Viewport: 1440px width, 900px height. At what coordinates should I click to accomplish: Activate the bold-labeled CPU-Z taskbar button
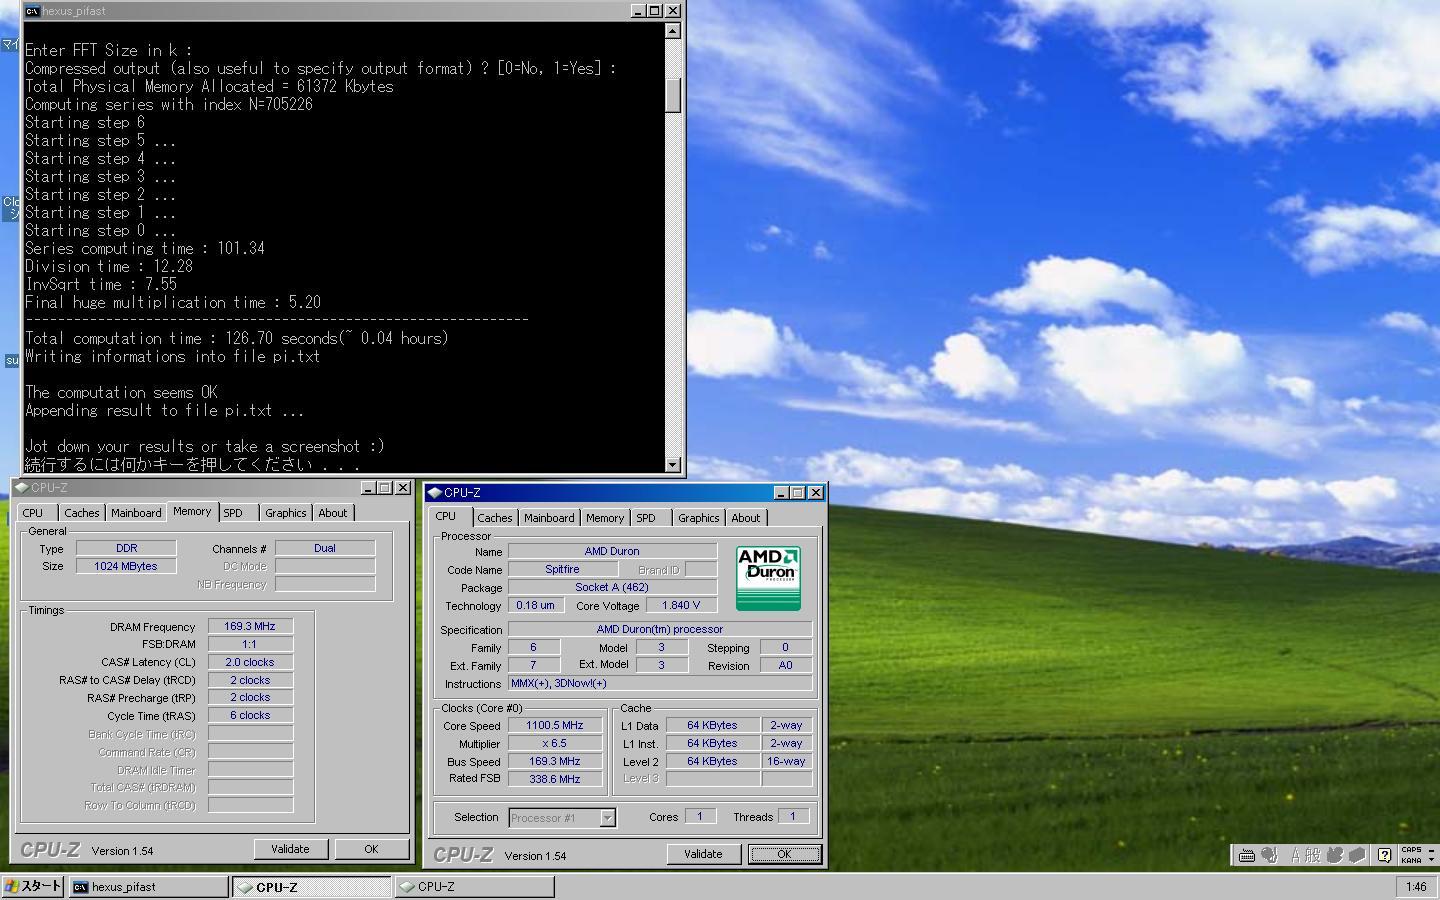coord(311,887)
